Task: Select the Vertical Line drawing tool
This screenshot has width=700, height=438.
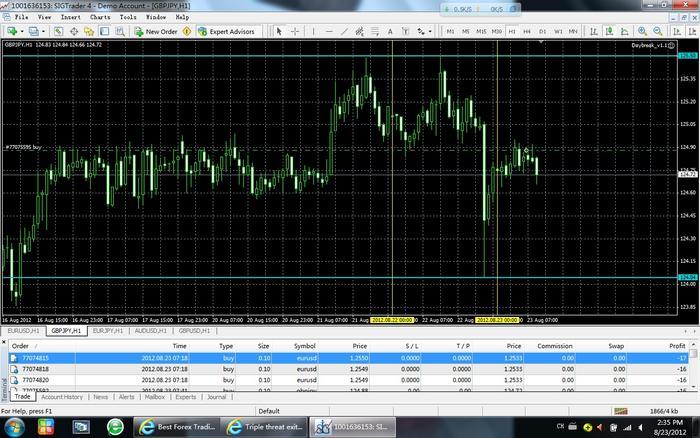Action: [313, 31]
